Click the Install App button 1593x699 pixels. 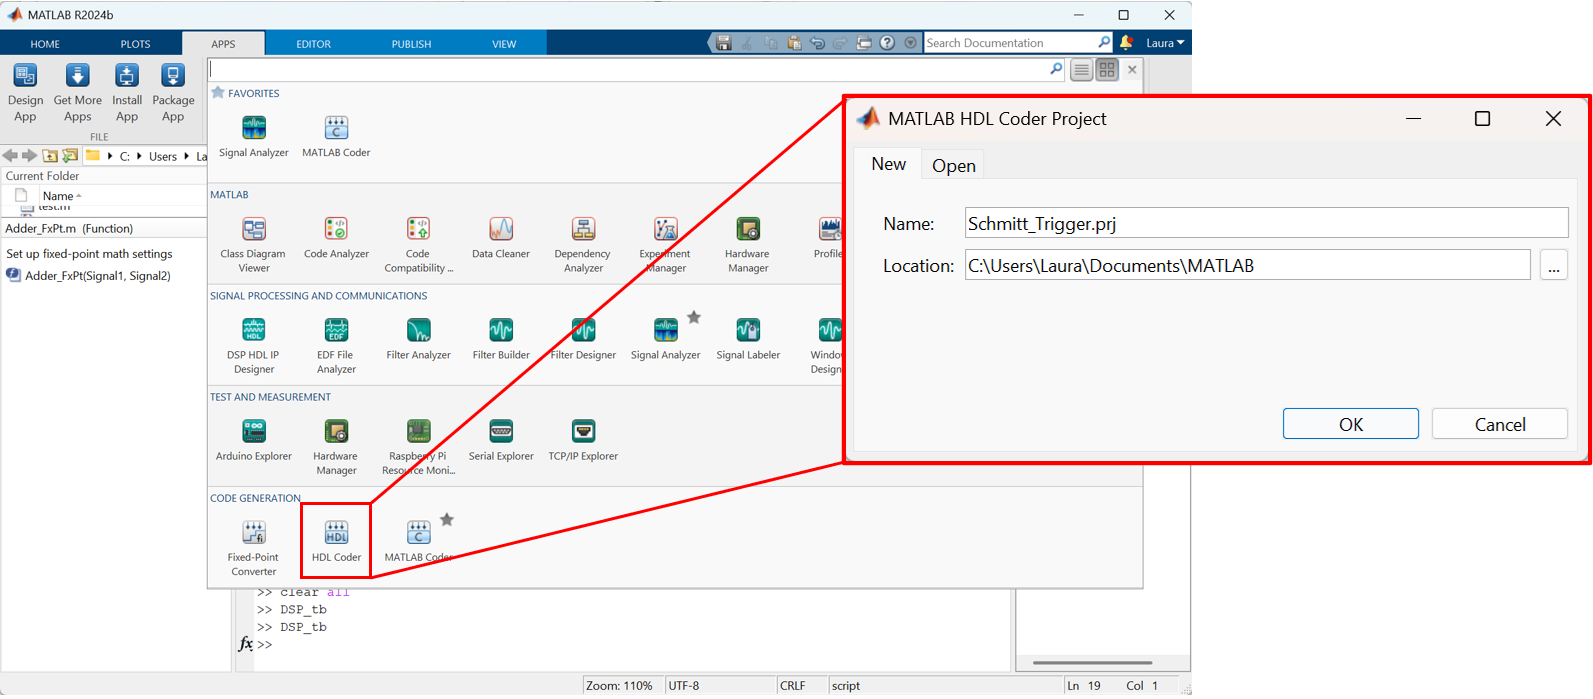(127, 93)
